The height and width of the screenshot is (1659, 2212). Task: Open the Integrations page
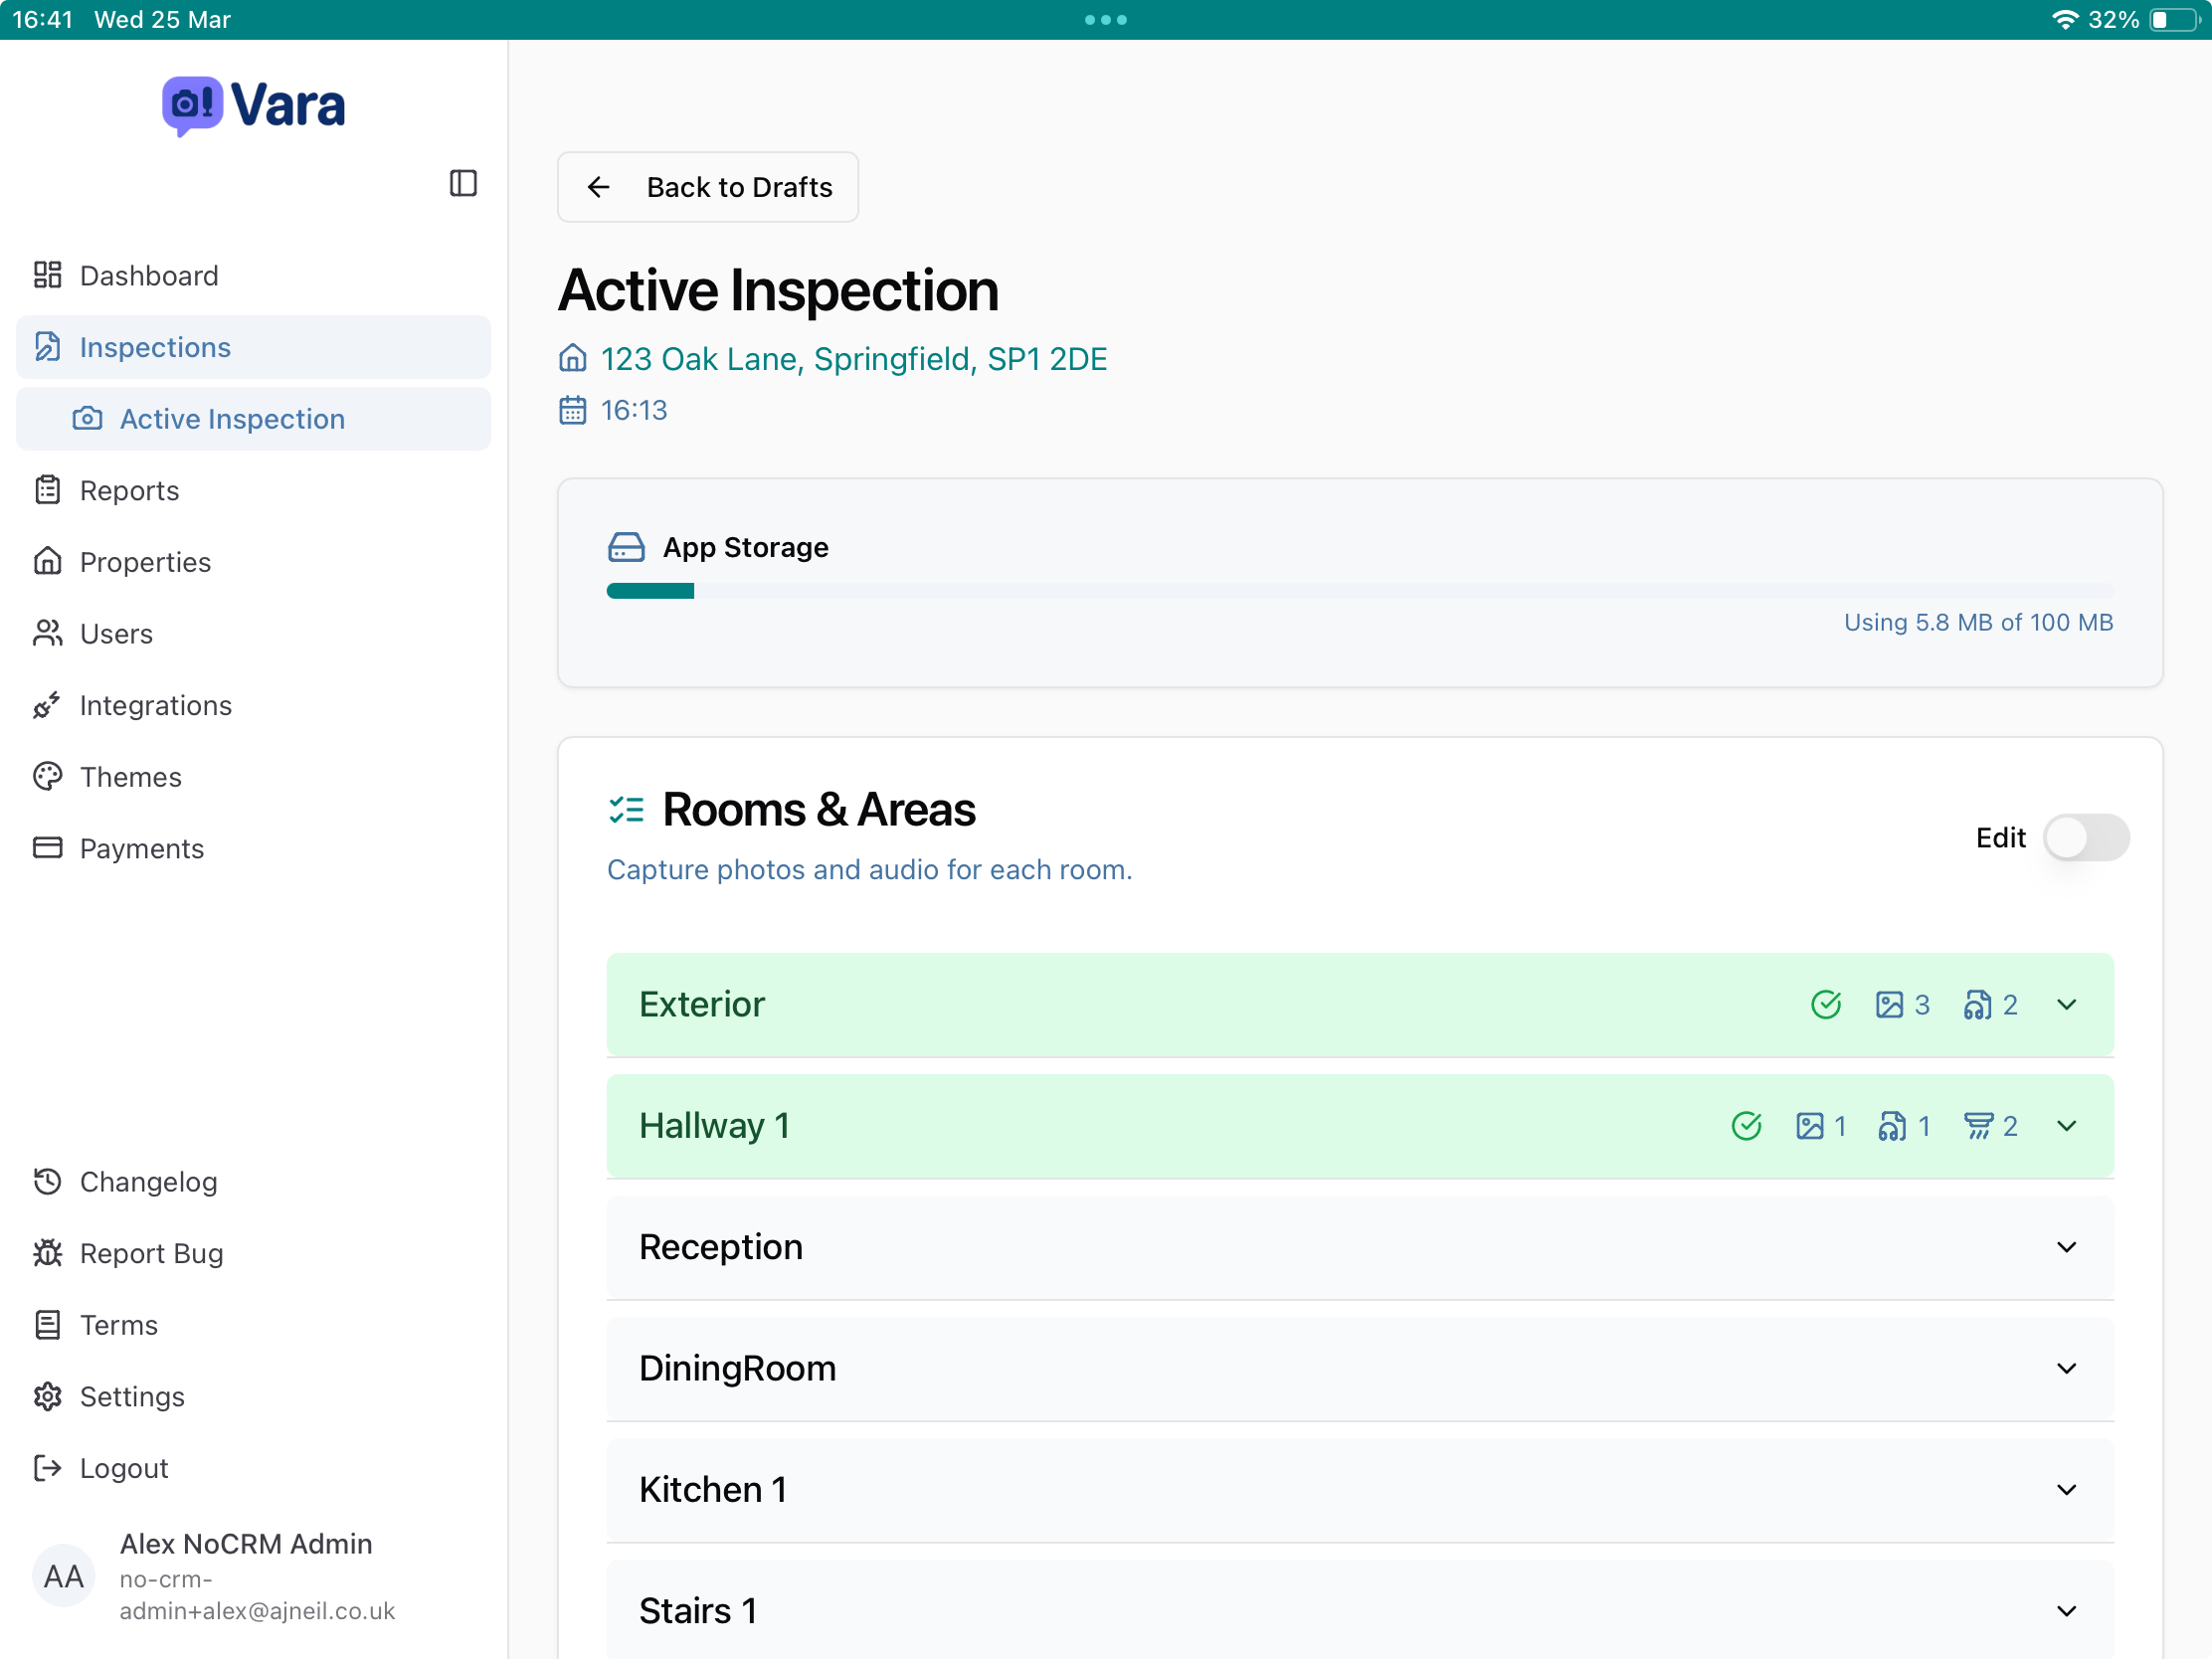pos(155,705)
